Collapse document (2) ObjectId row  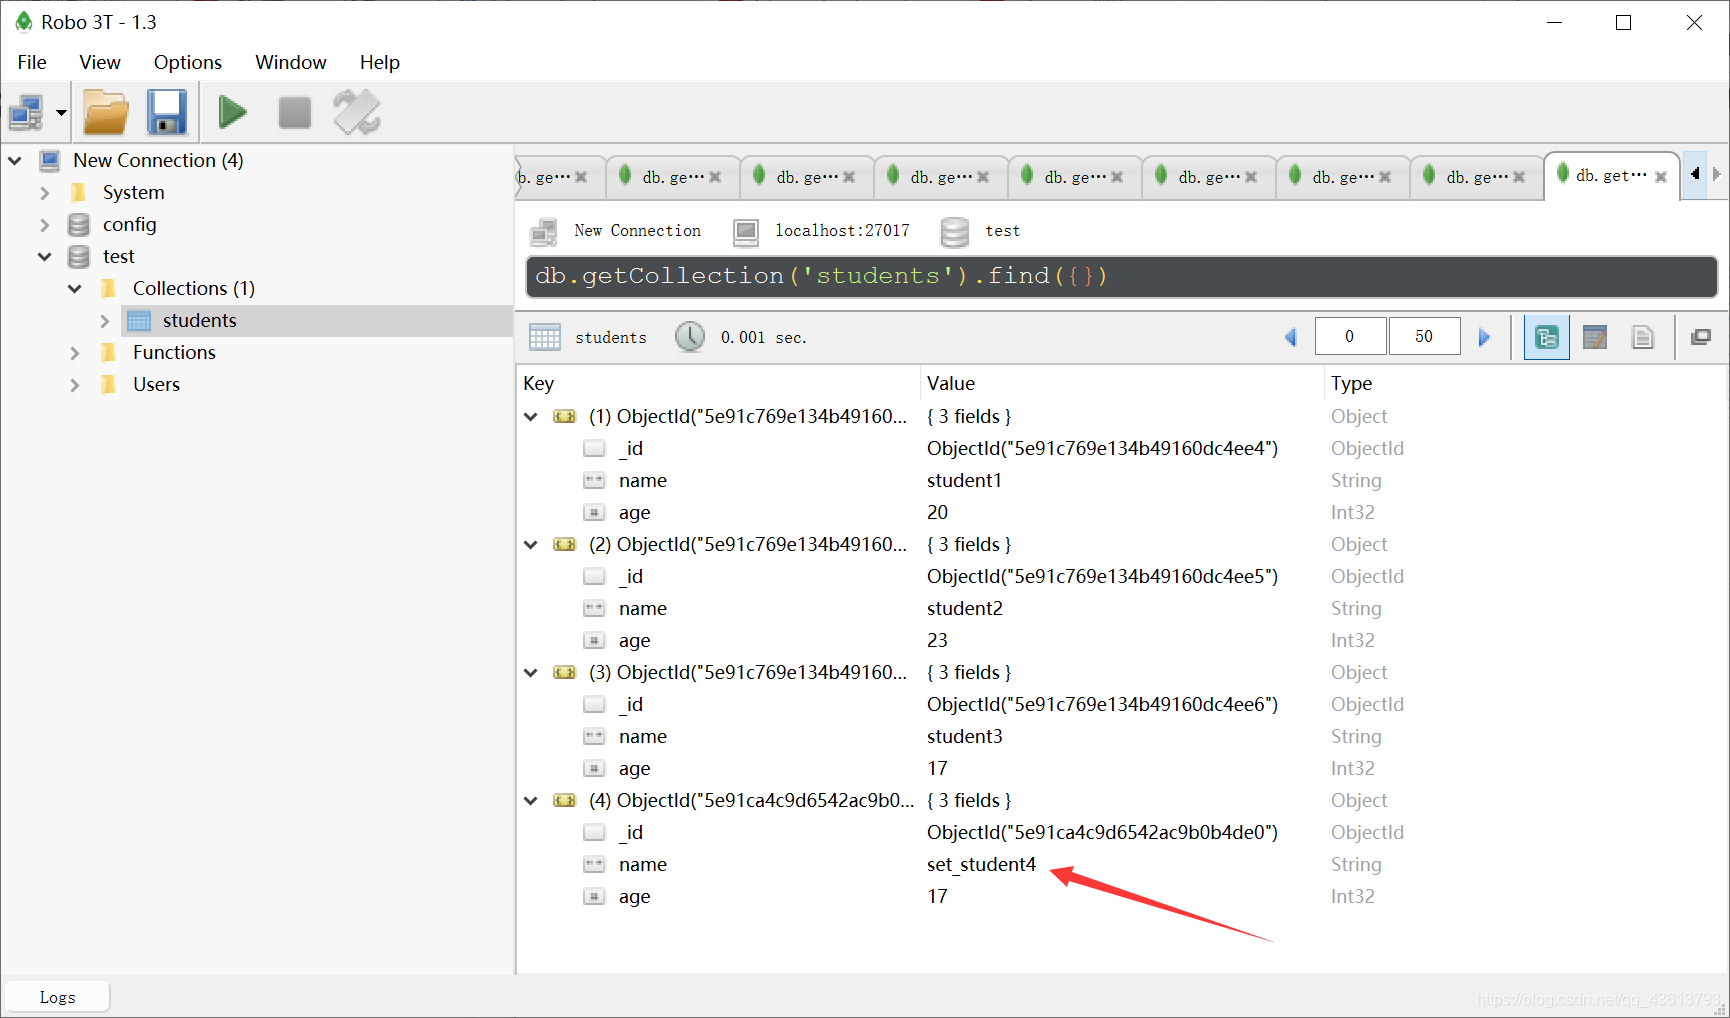(531, 544)
